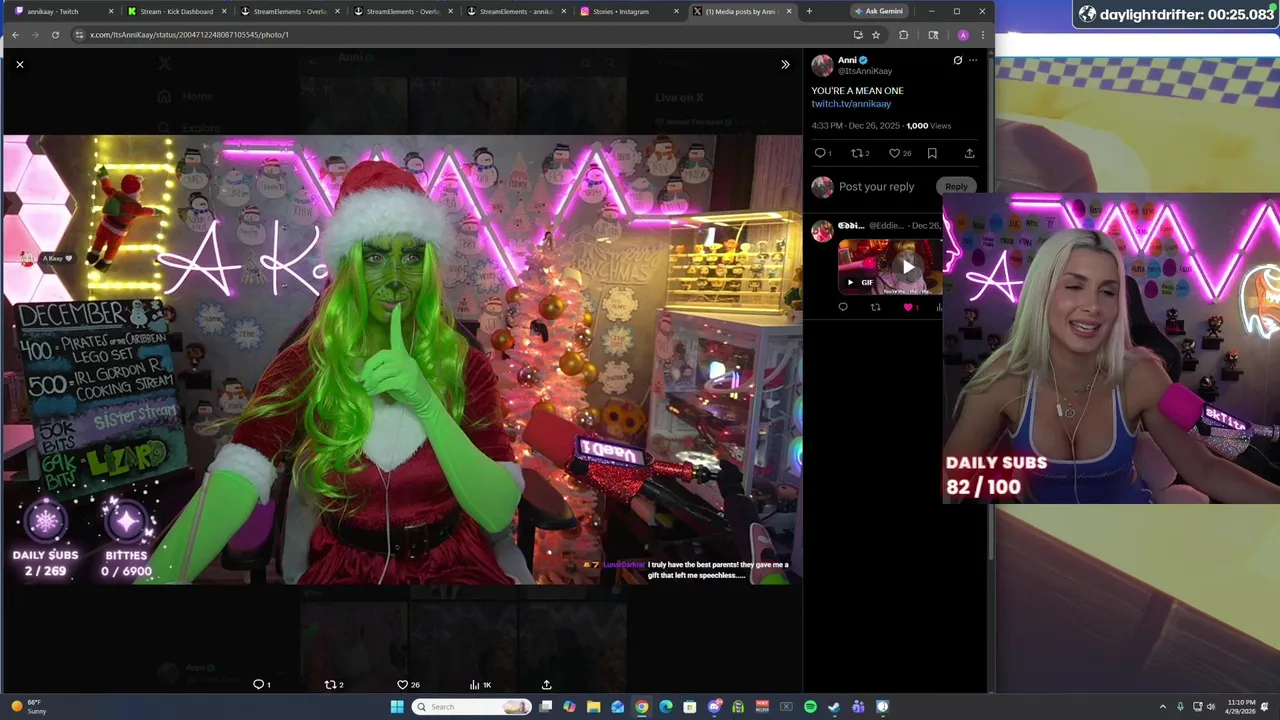Reply to Eddie's comment with the comment icon
The image size is (1280, 720).
coord(843,307)
